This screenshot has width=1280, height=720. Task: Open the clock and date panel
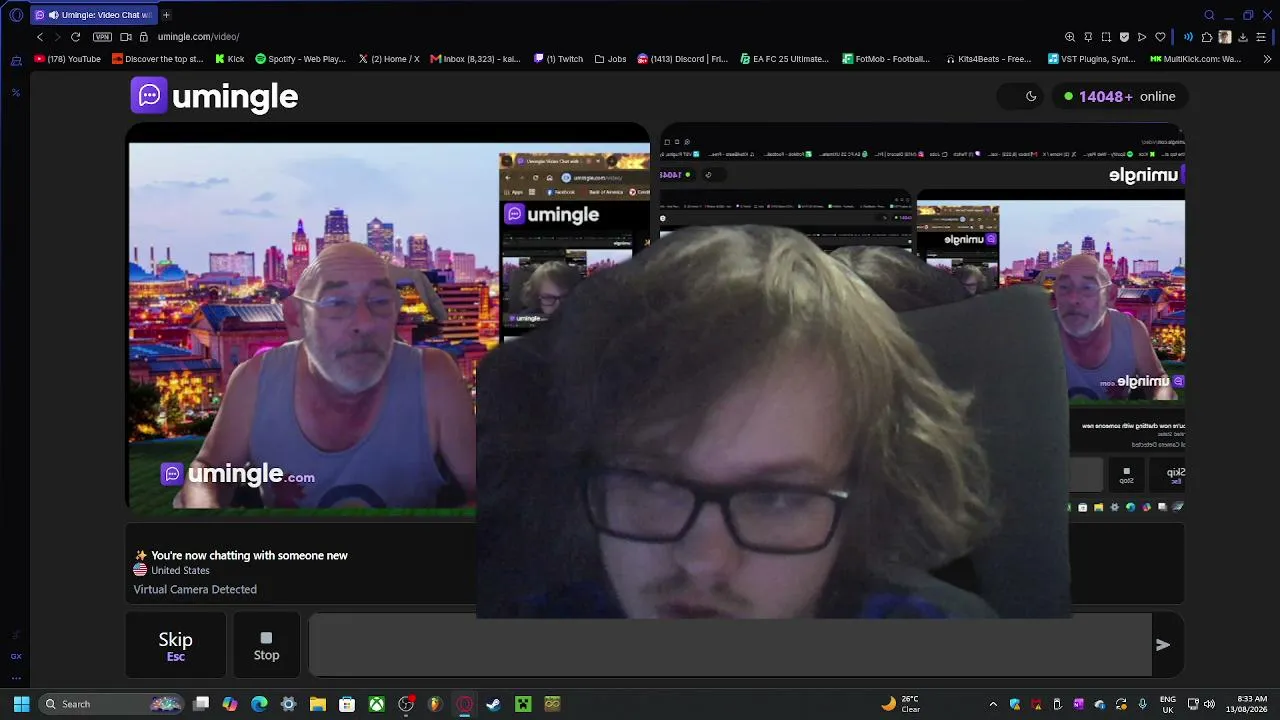point(1246,704)
